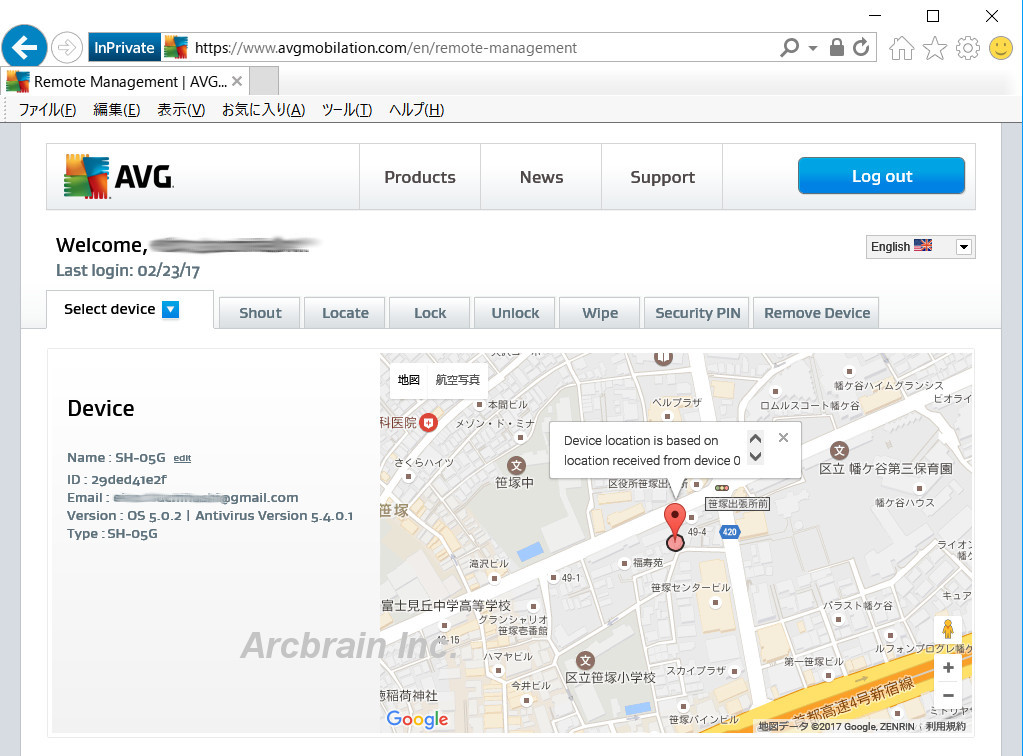Click the smiley feedback icon

pos(1001,48)
